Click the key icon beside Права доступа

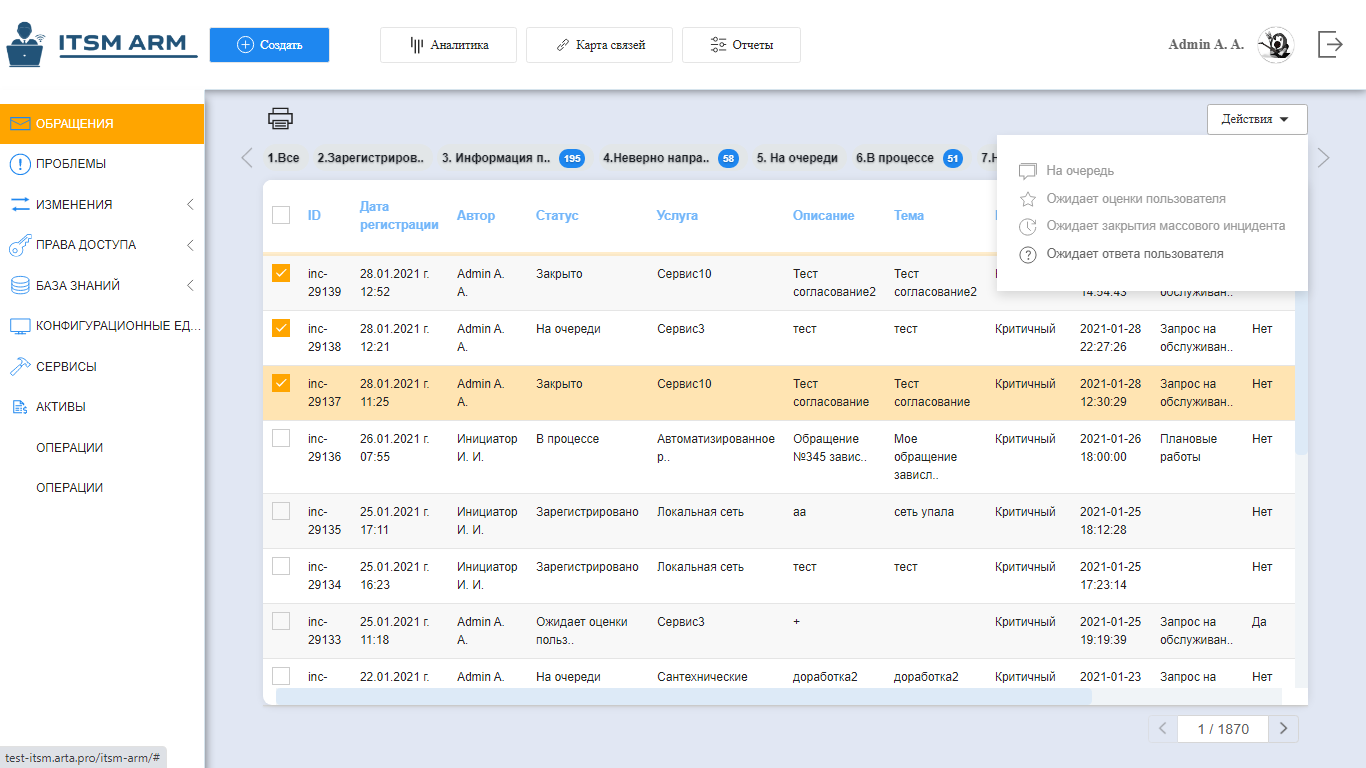[x=20, y=245]
